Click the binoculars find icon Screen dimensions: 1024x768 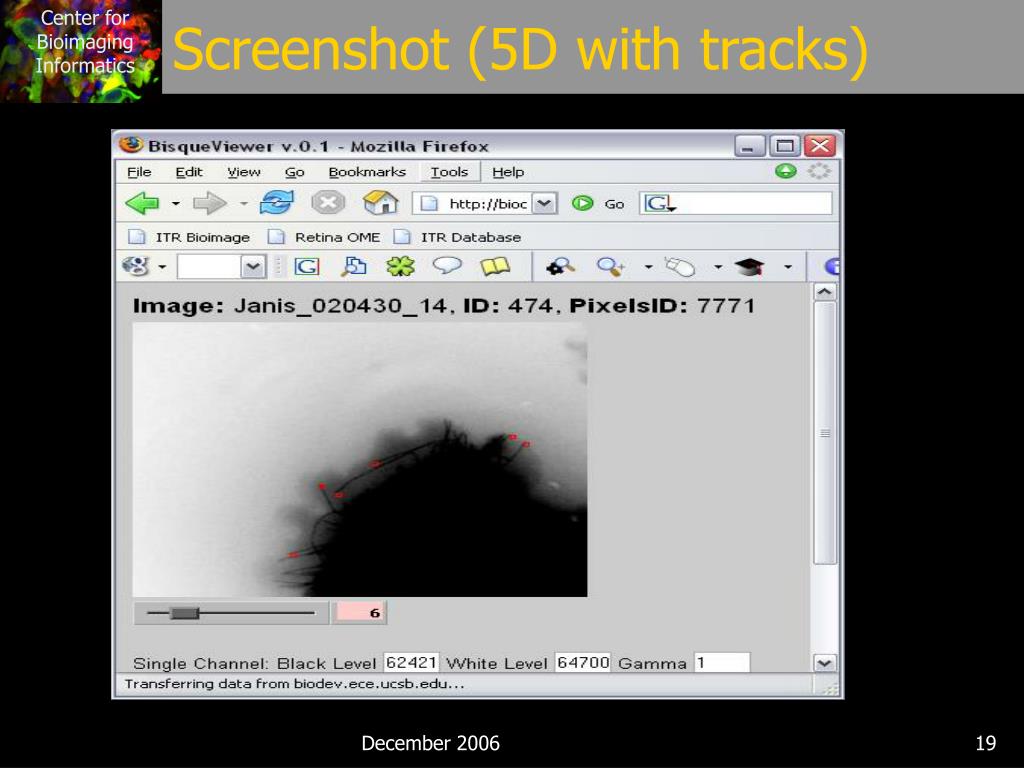tap(560, 266)
